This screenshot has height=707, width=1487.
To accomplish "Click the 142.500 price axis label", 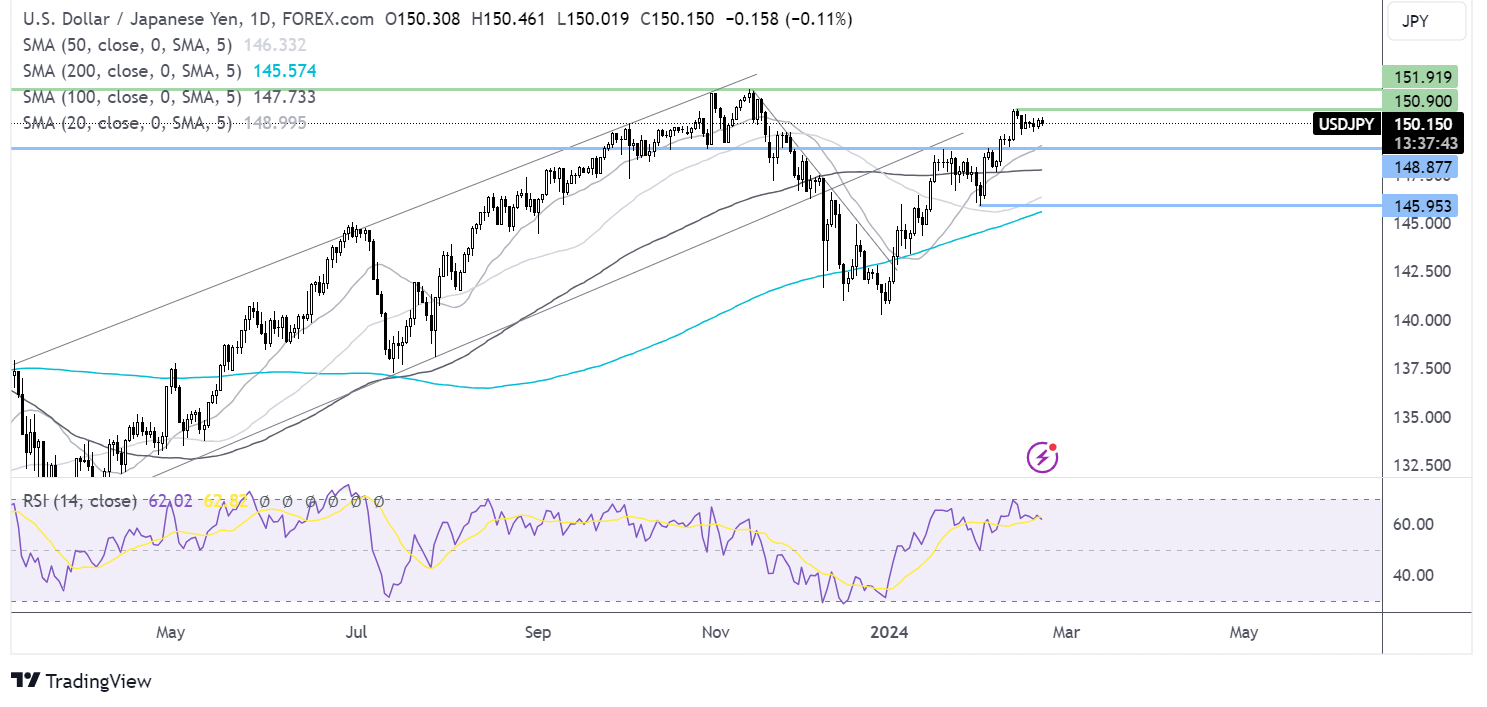I will click(1420, 271).
